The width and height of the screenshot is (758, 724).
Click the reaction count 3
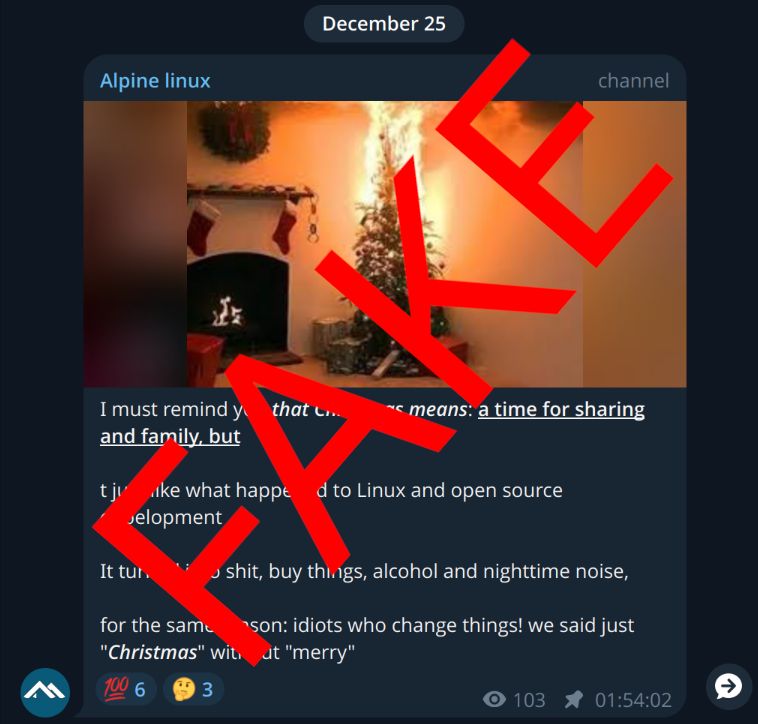click(207, 690)
